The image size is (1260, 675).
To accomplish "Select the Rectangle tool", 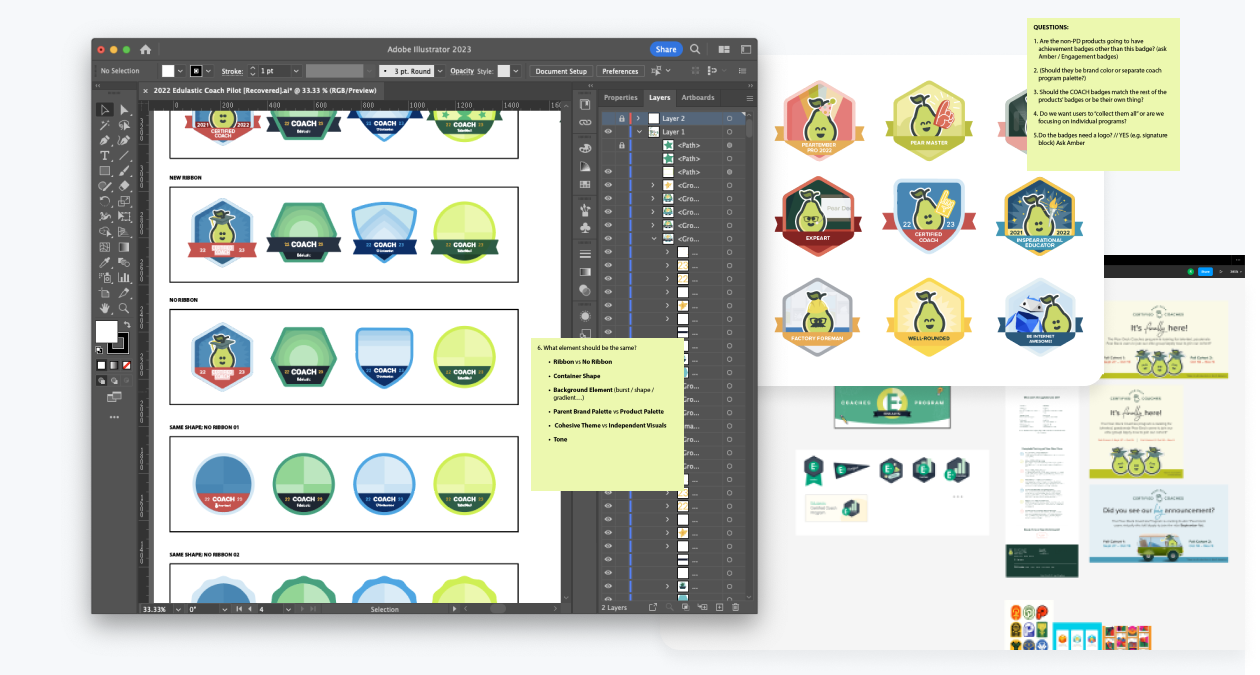I will pos(104,171).
